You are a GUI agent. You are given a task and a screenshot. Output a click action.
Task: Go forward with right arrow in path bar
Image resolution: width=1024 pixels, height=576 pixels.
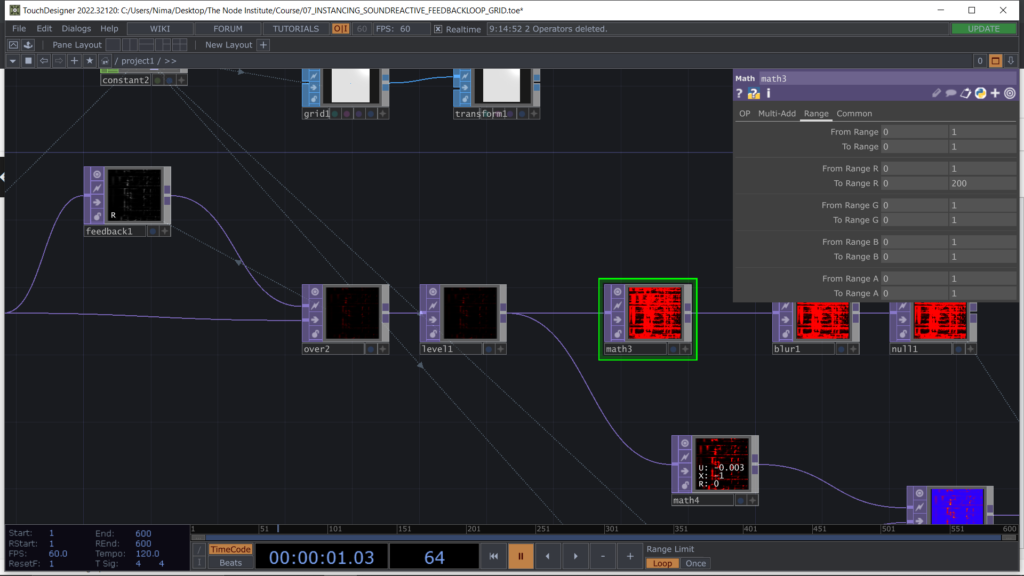59,61
